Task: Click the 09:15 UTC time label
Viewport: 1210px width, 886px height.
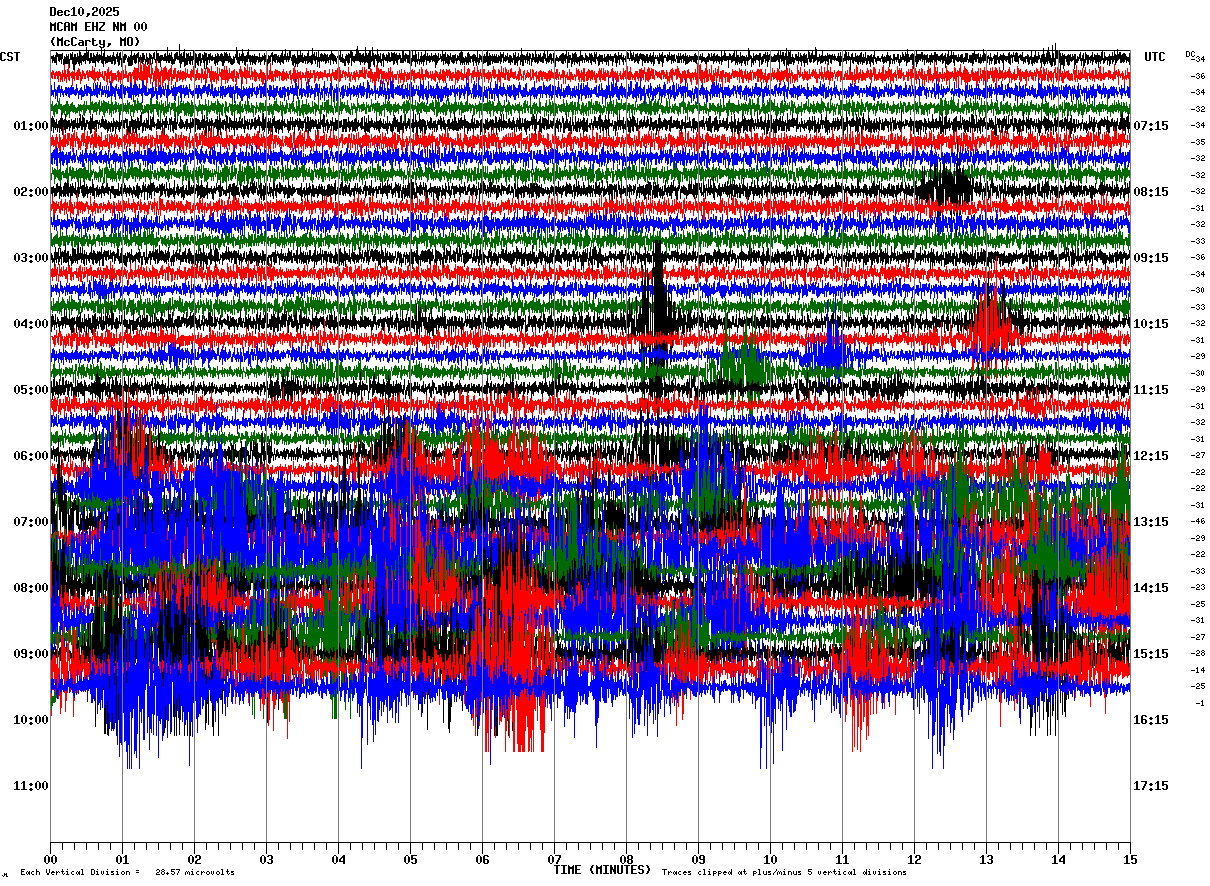Action: point(1151,258)
